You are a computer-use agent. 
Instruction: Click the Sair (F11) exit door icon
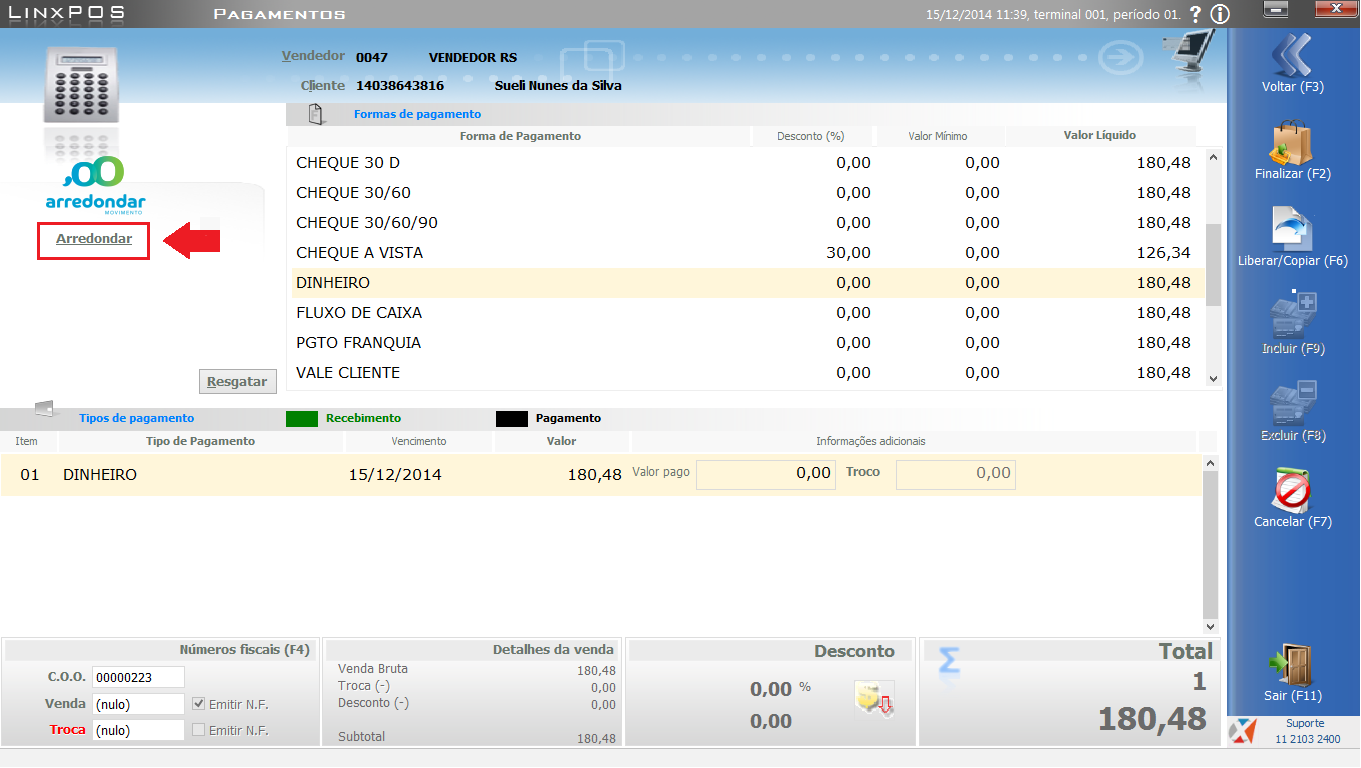click(x=1292, y=666)
